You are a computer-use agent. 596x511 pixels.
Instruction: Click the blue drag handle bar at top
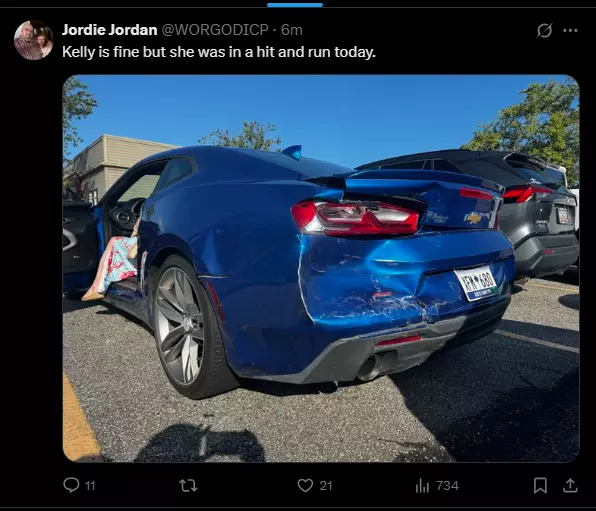(295, 5)
